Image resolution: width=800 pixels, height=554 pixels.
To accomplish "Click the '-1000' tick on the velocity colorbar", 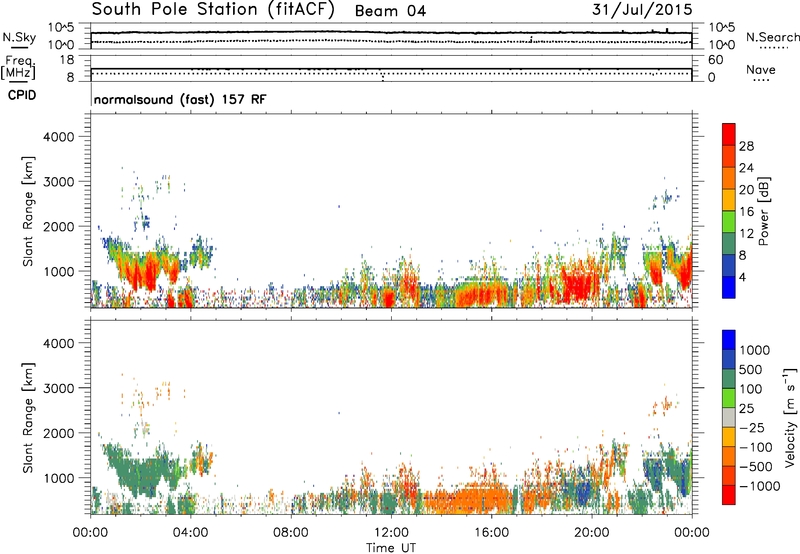I will tap(760, 486).
